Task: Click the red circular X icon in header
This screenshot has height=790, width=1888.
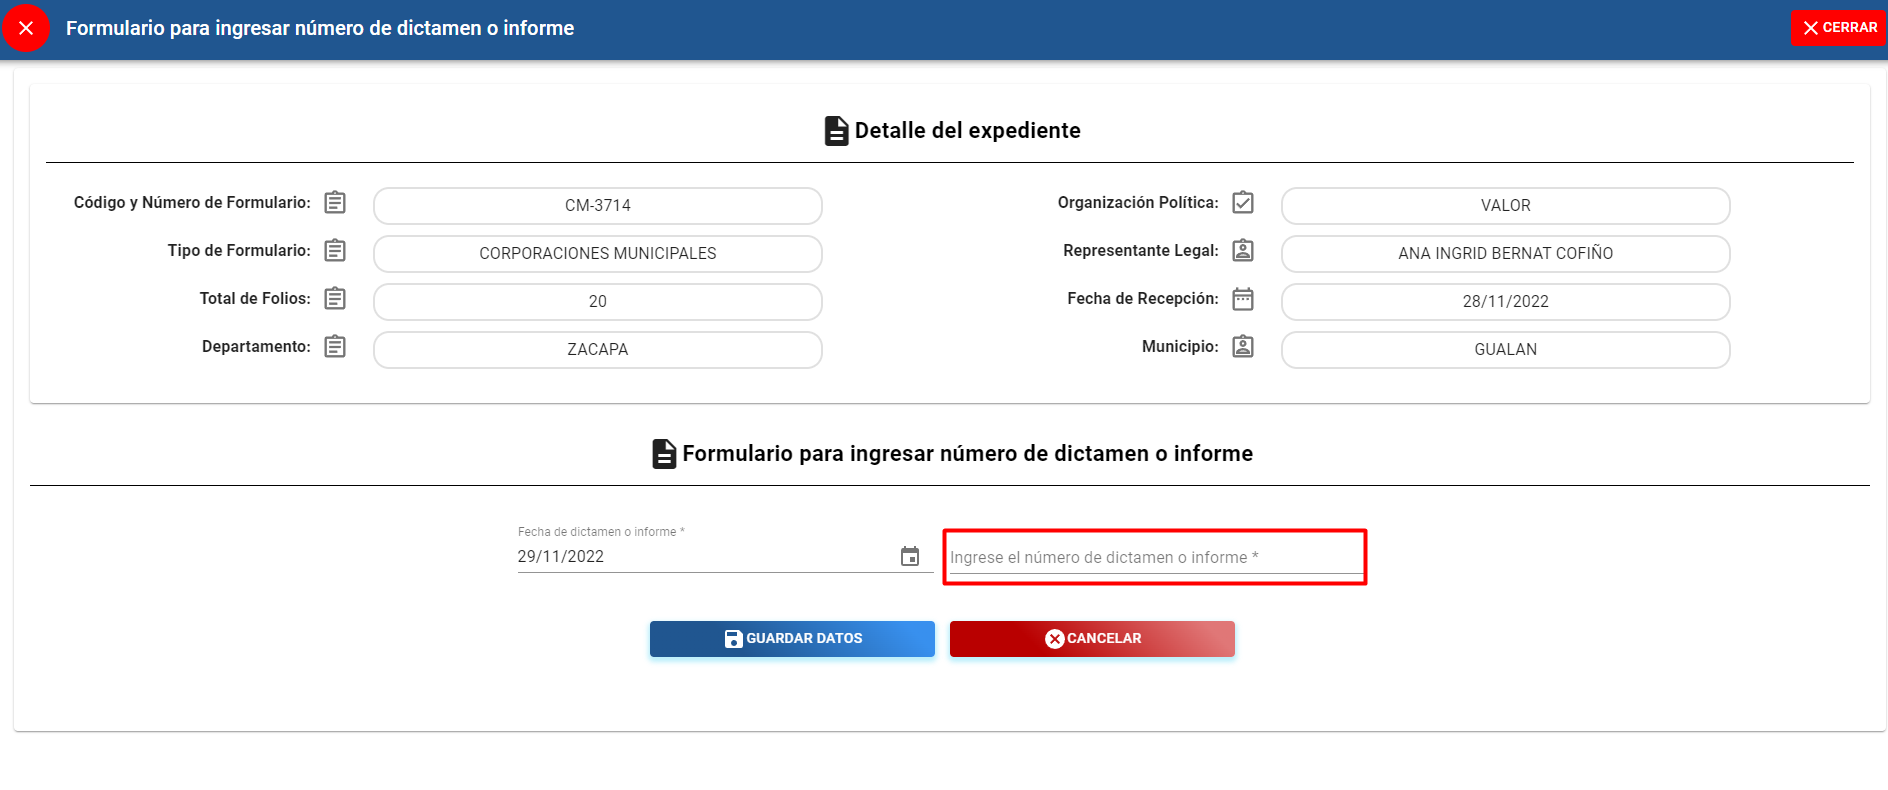Action: (26, 28)
